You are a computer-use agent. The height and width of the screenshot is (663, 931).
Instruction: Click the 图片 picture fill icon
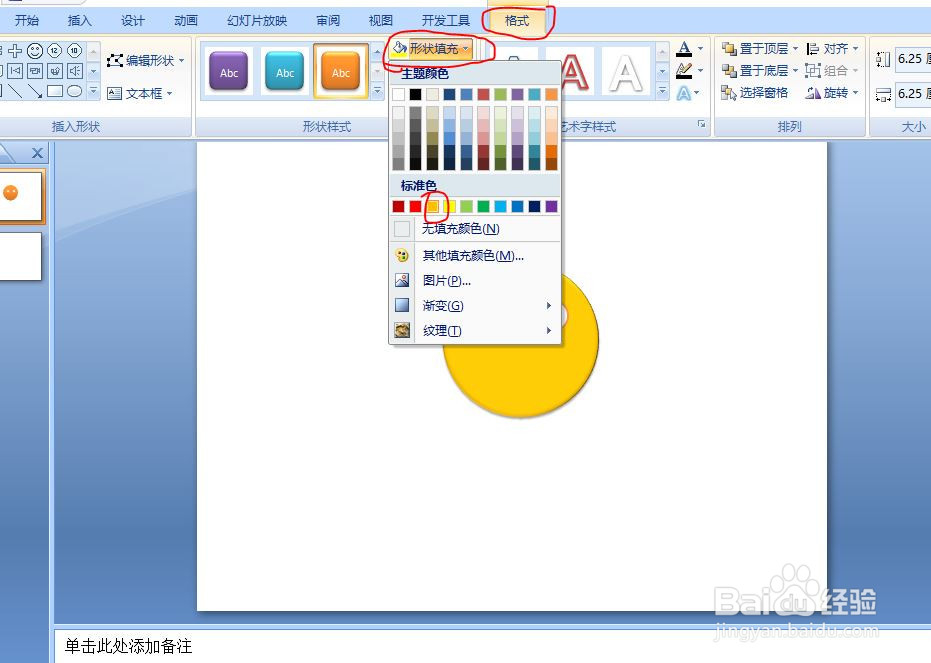pos(402,280)
